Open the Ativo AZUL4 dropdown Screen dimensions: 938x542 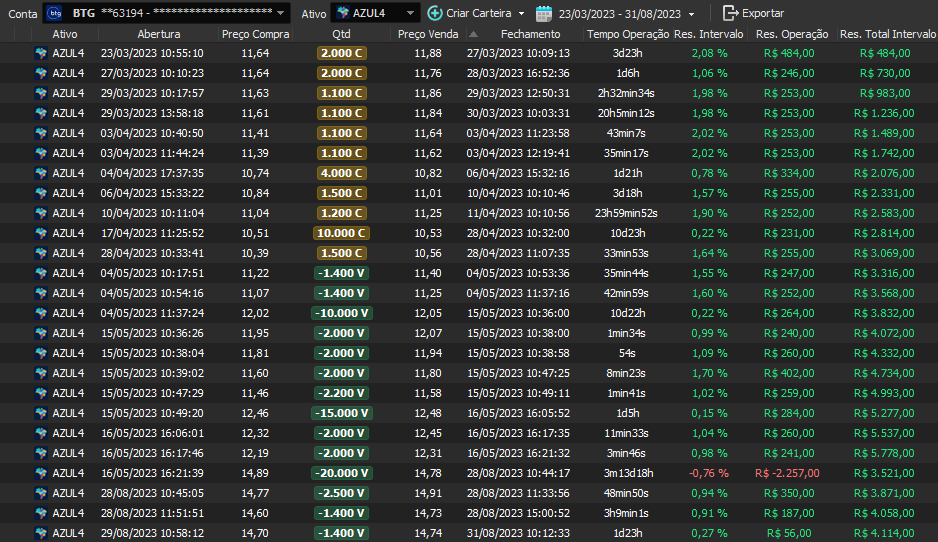tap(408, 14)
